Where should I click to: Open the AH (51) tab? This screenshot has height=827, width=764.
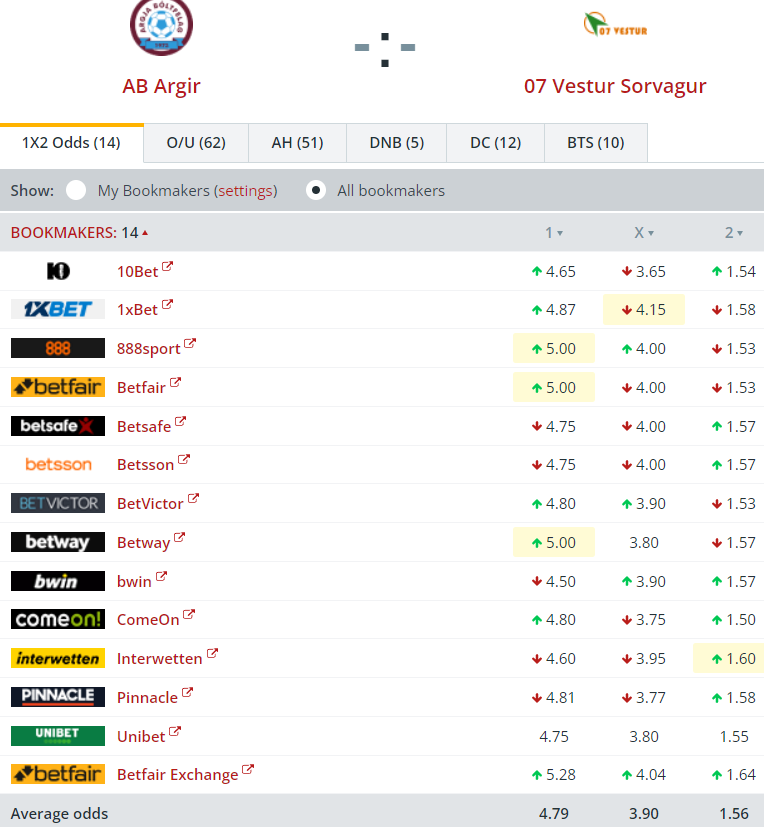coord(297,143)
